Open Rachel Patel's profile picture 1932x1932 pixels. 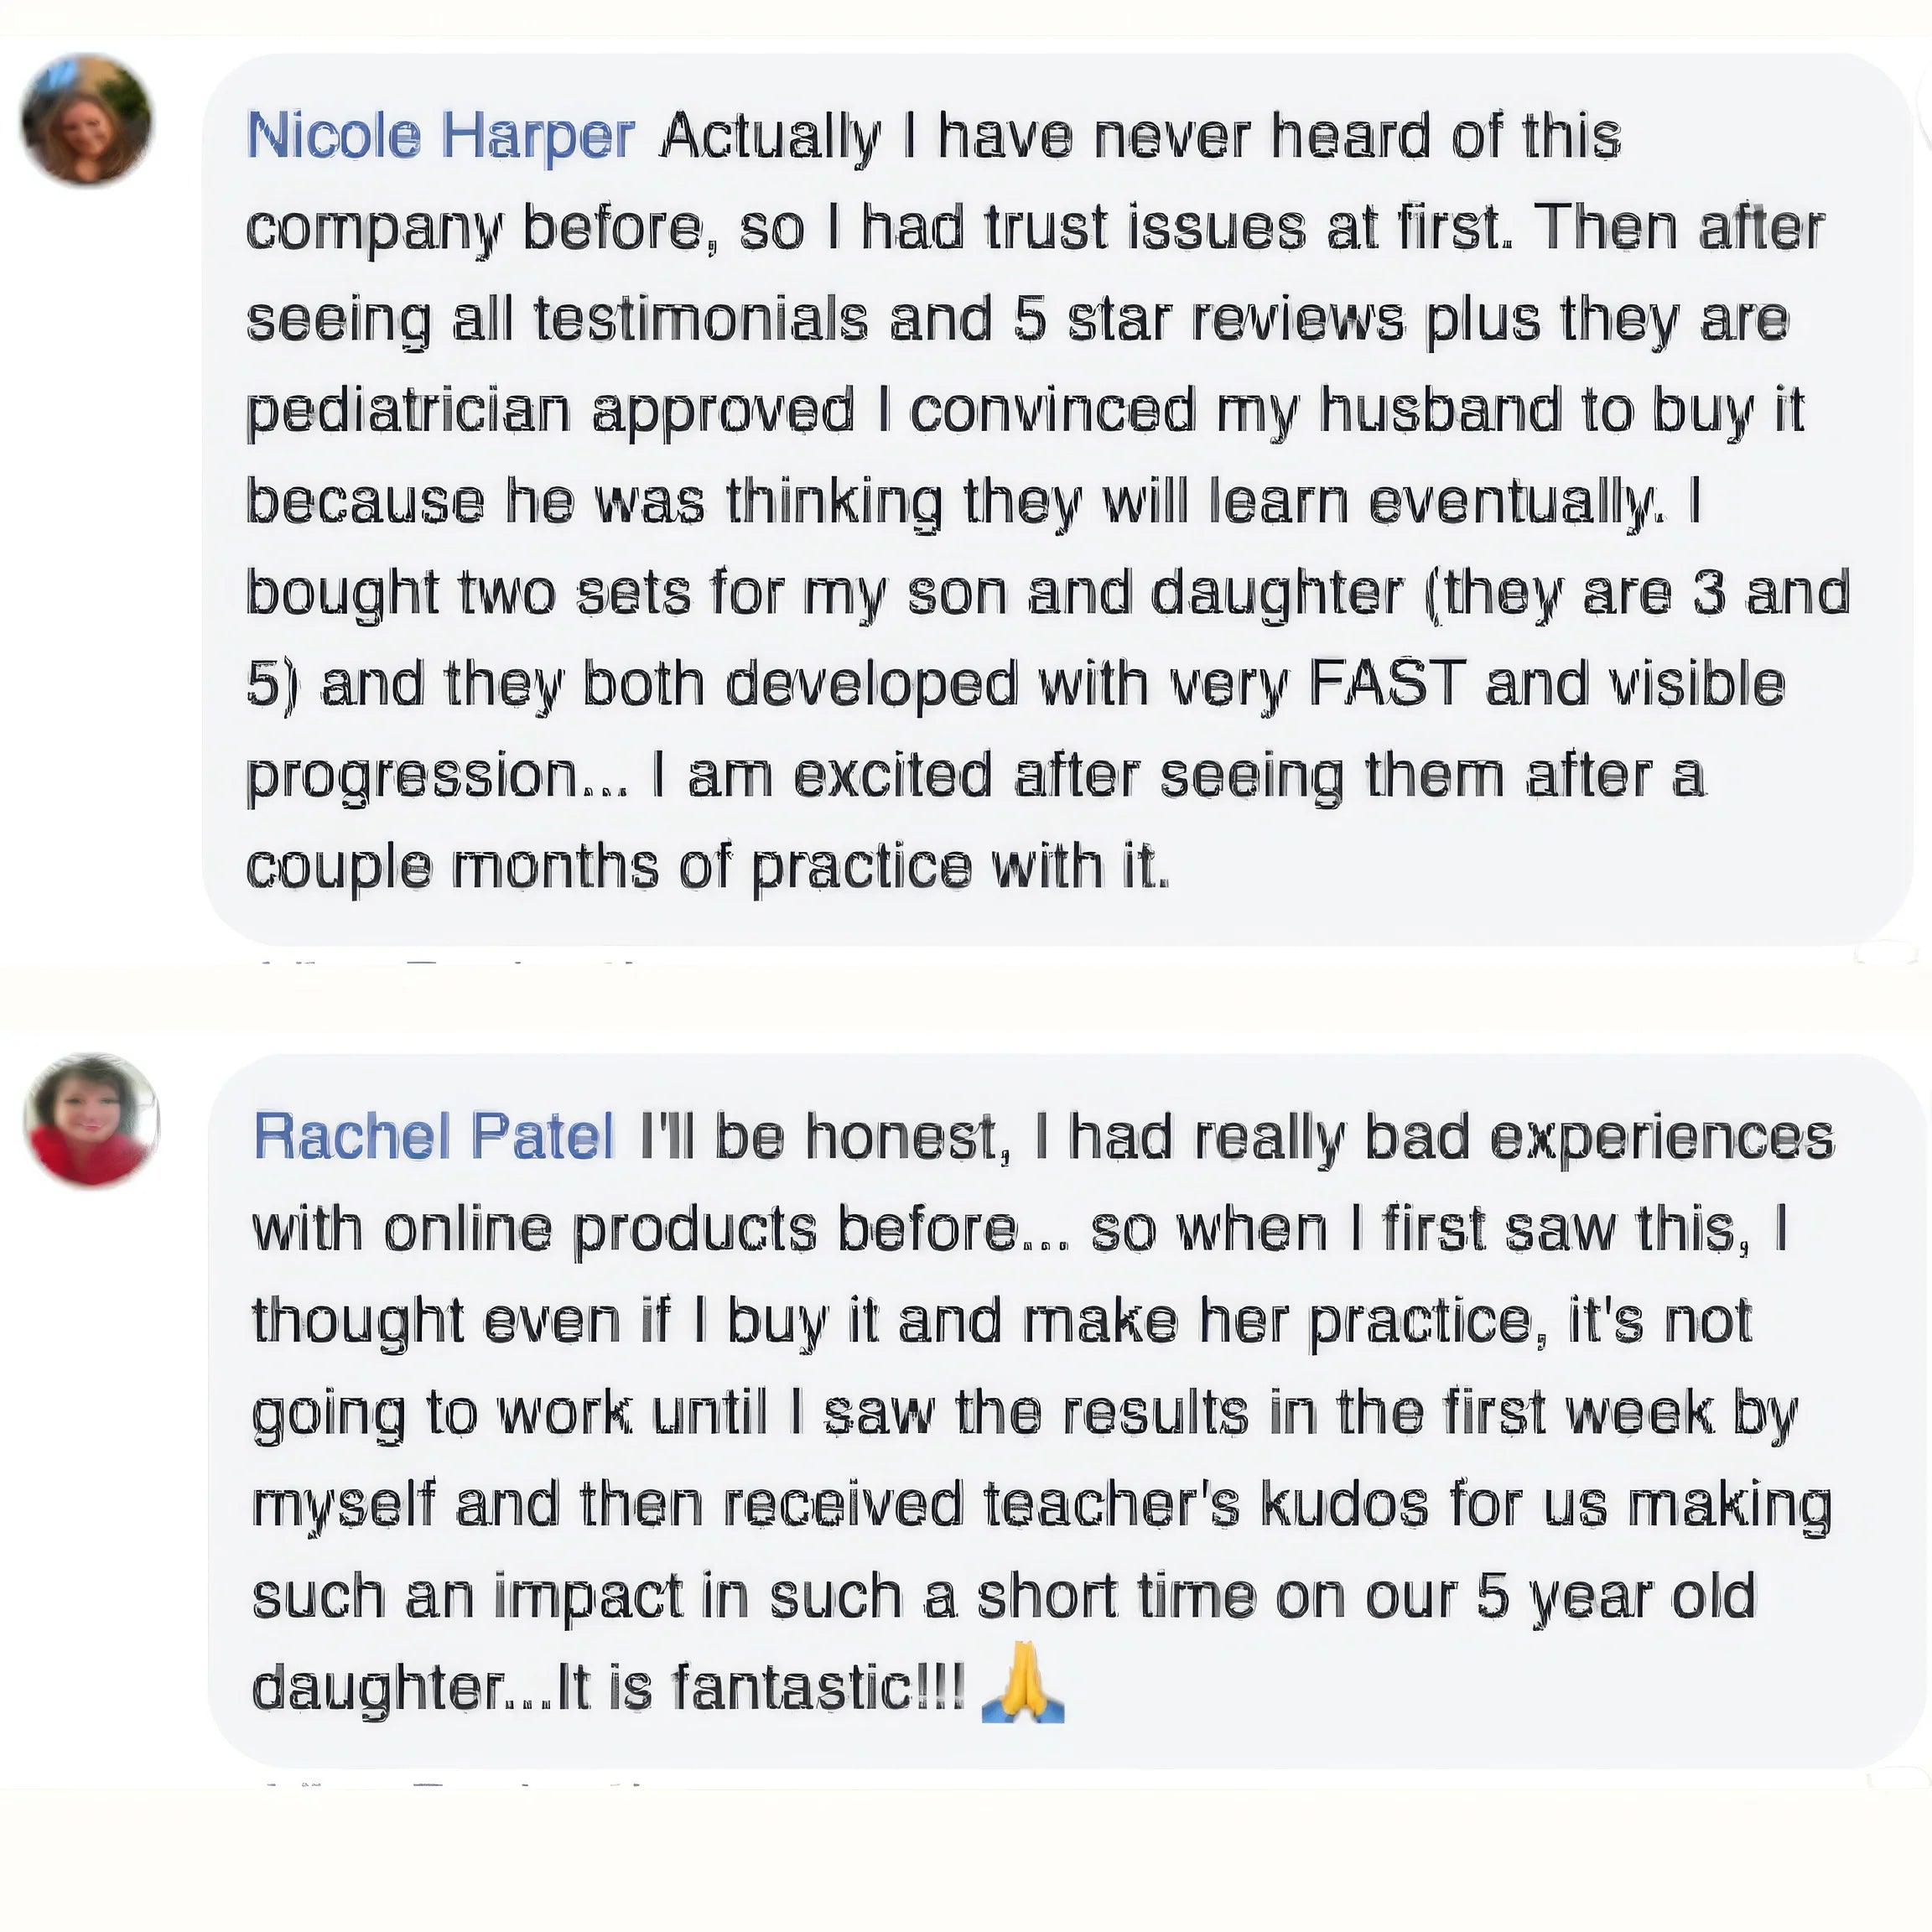tap(91, 1120)
